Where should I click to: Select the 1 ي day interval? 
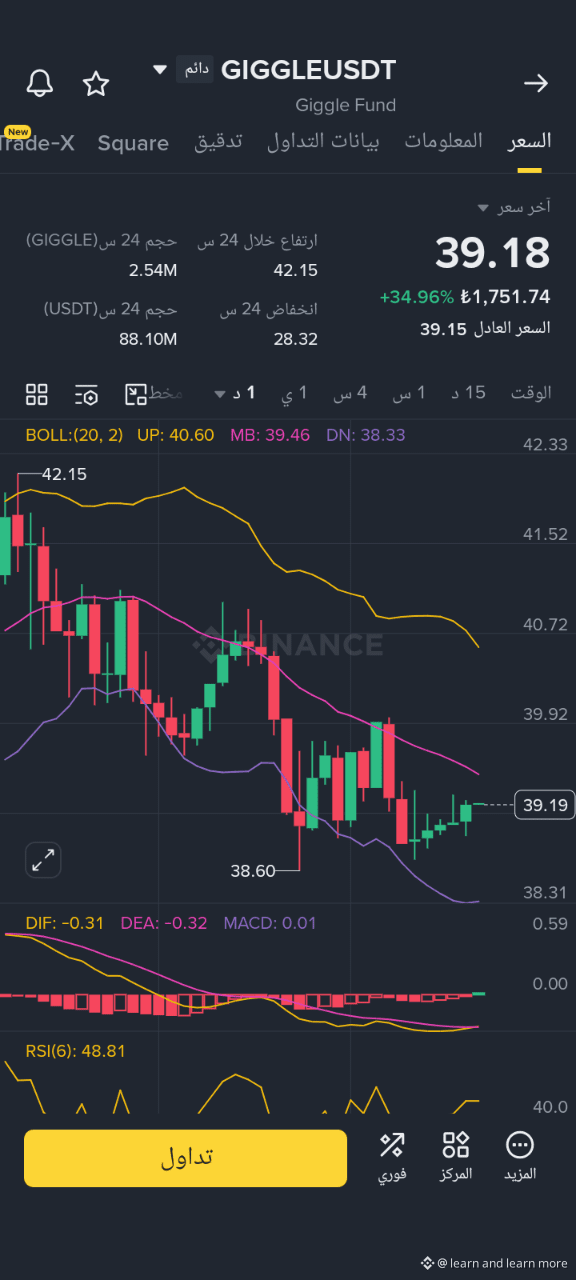pos(294,393)
